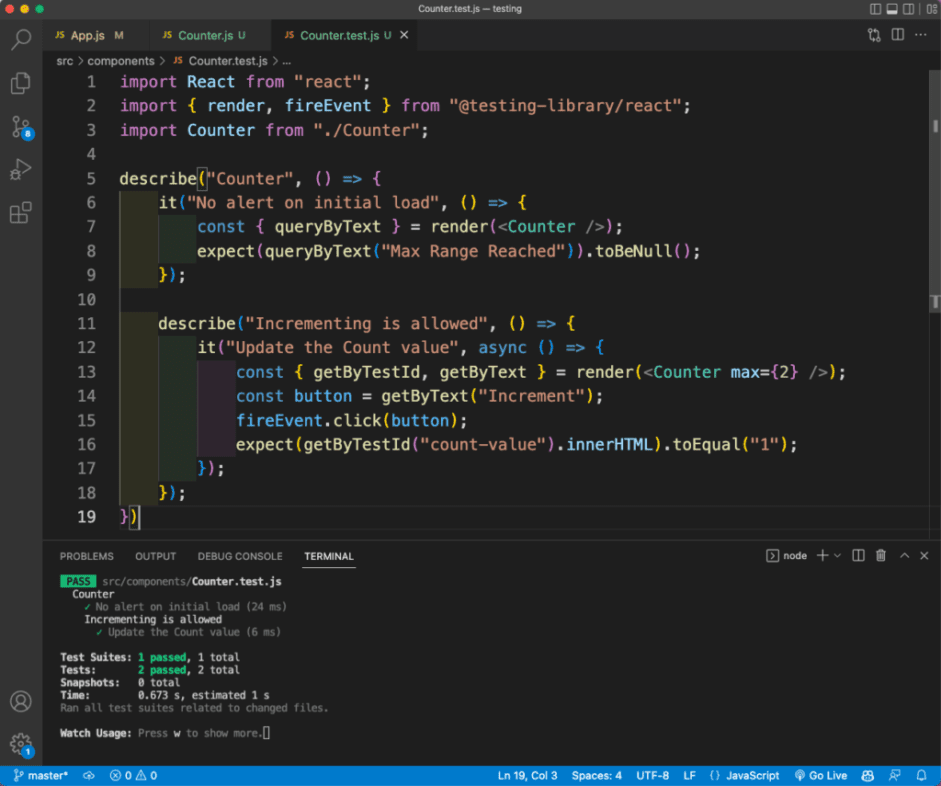Kill terminal with trash icon
Viewport: 941px width, 786px height.
click(881, 556)
